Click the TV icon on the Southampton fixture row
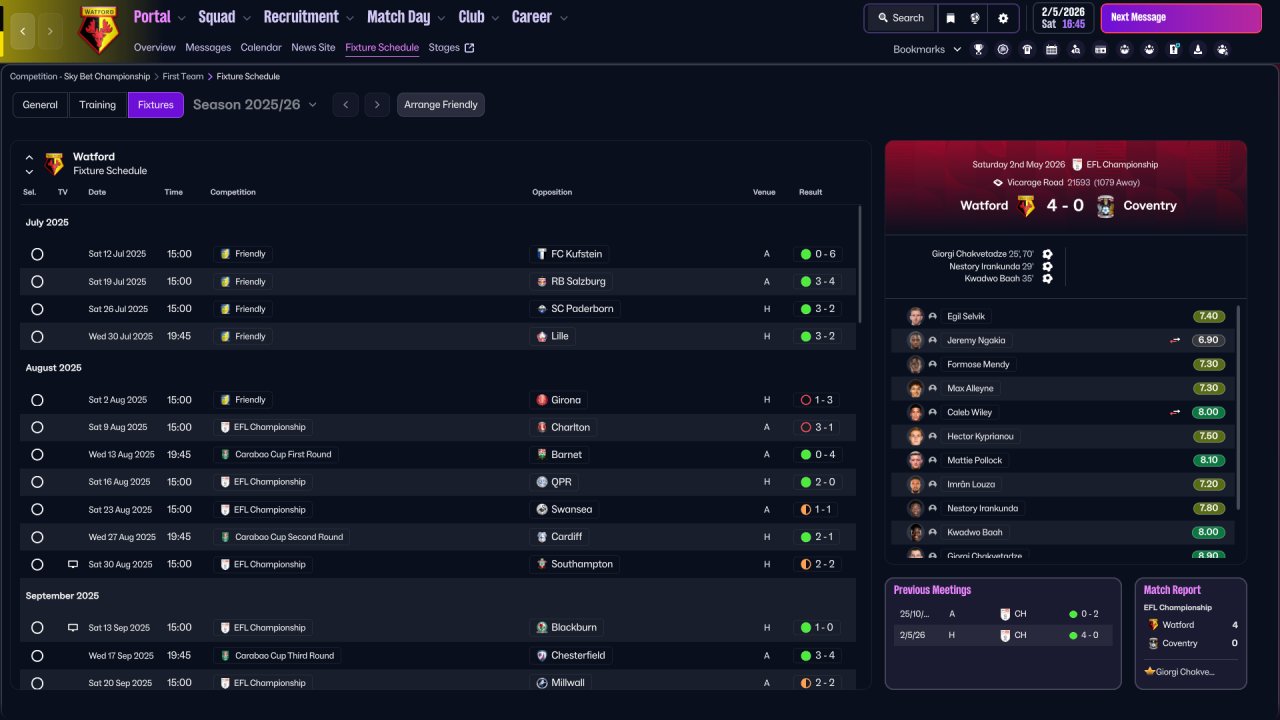The width and height of the screenshot is (1280, 720). pos(73,564)
